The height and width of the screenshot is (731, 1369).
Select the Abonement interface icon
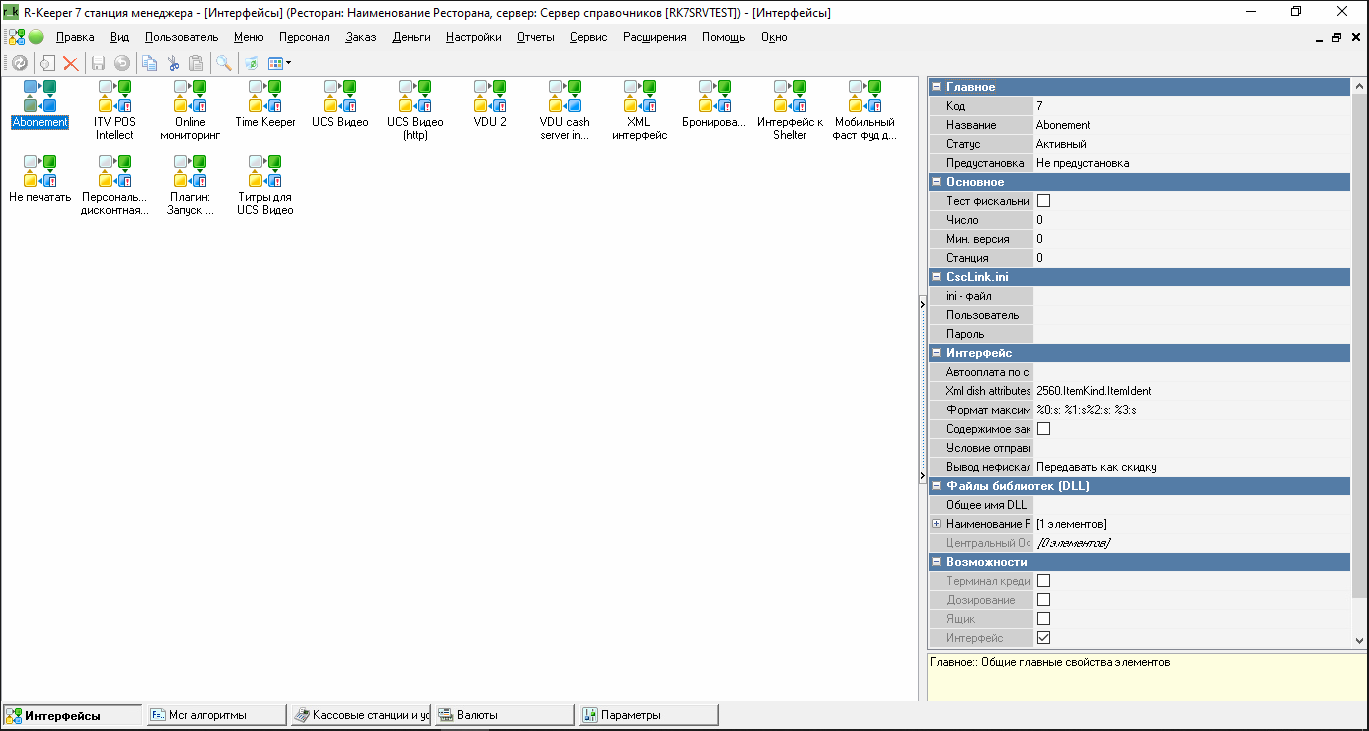[x=40, y=97]
